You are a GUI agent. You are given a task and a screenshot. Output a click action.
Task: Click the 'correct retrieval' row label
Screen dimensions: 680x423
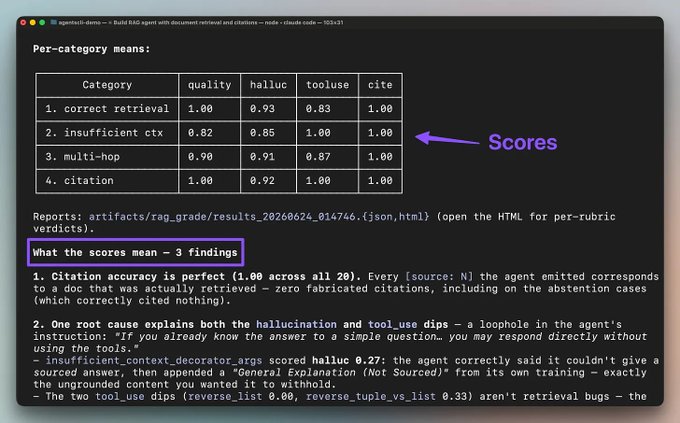pos(116,109)
